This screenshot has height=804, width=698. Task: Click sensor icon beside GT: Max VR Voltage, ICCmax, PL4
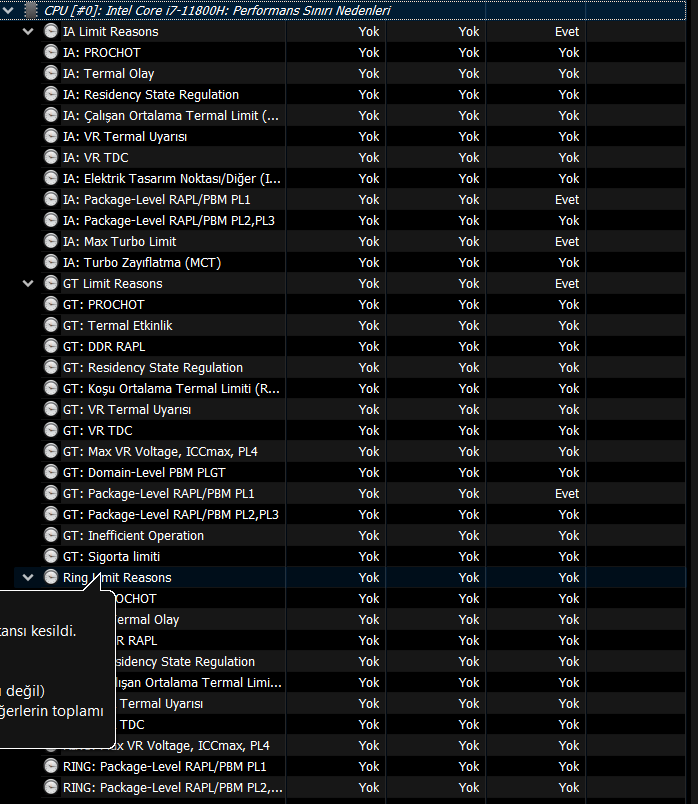[51, 452]
